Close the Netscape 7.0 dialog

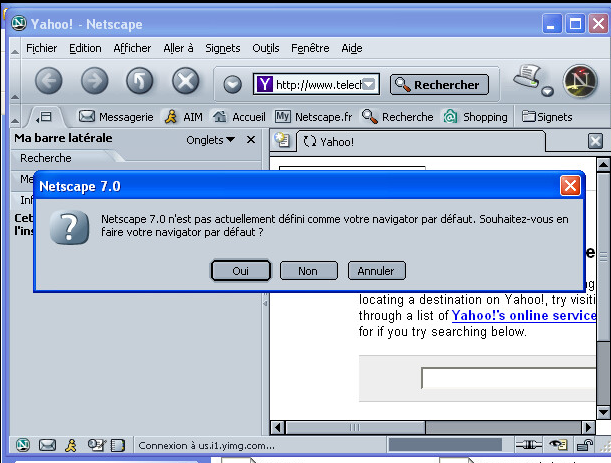point(570,186)
